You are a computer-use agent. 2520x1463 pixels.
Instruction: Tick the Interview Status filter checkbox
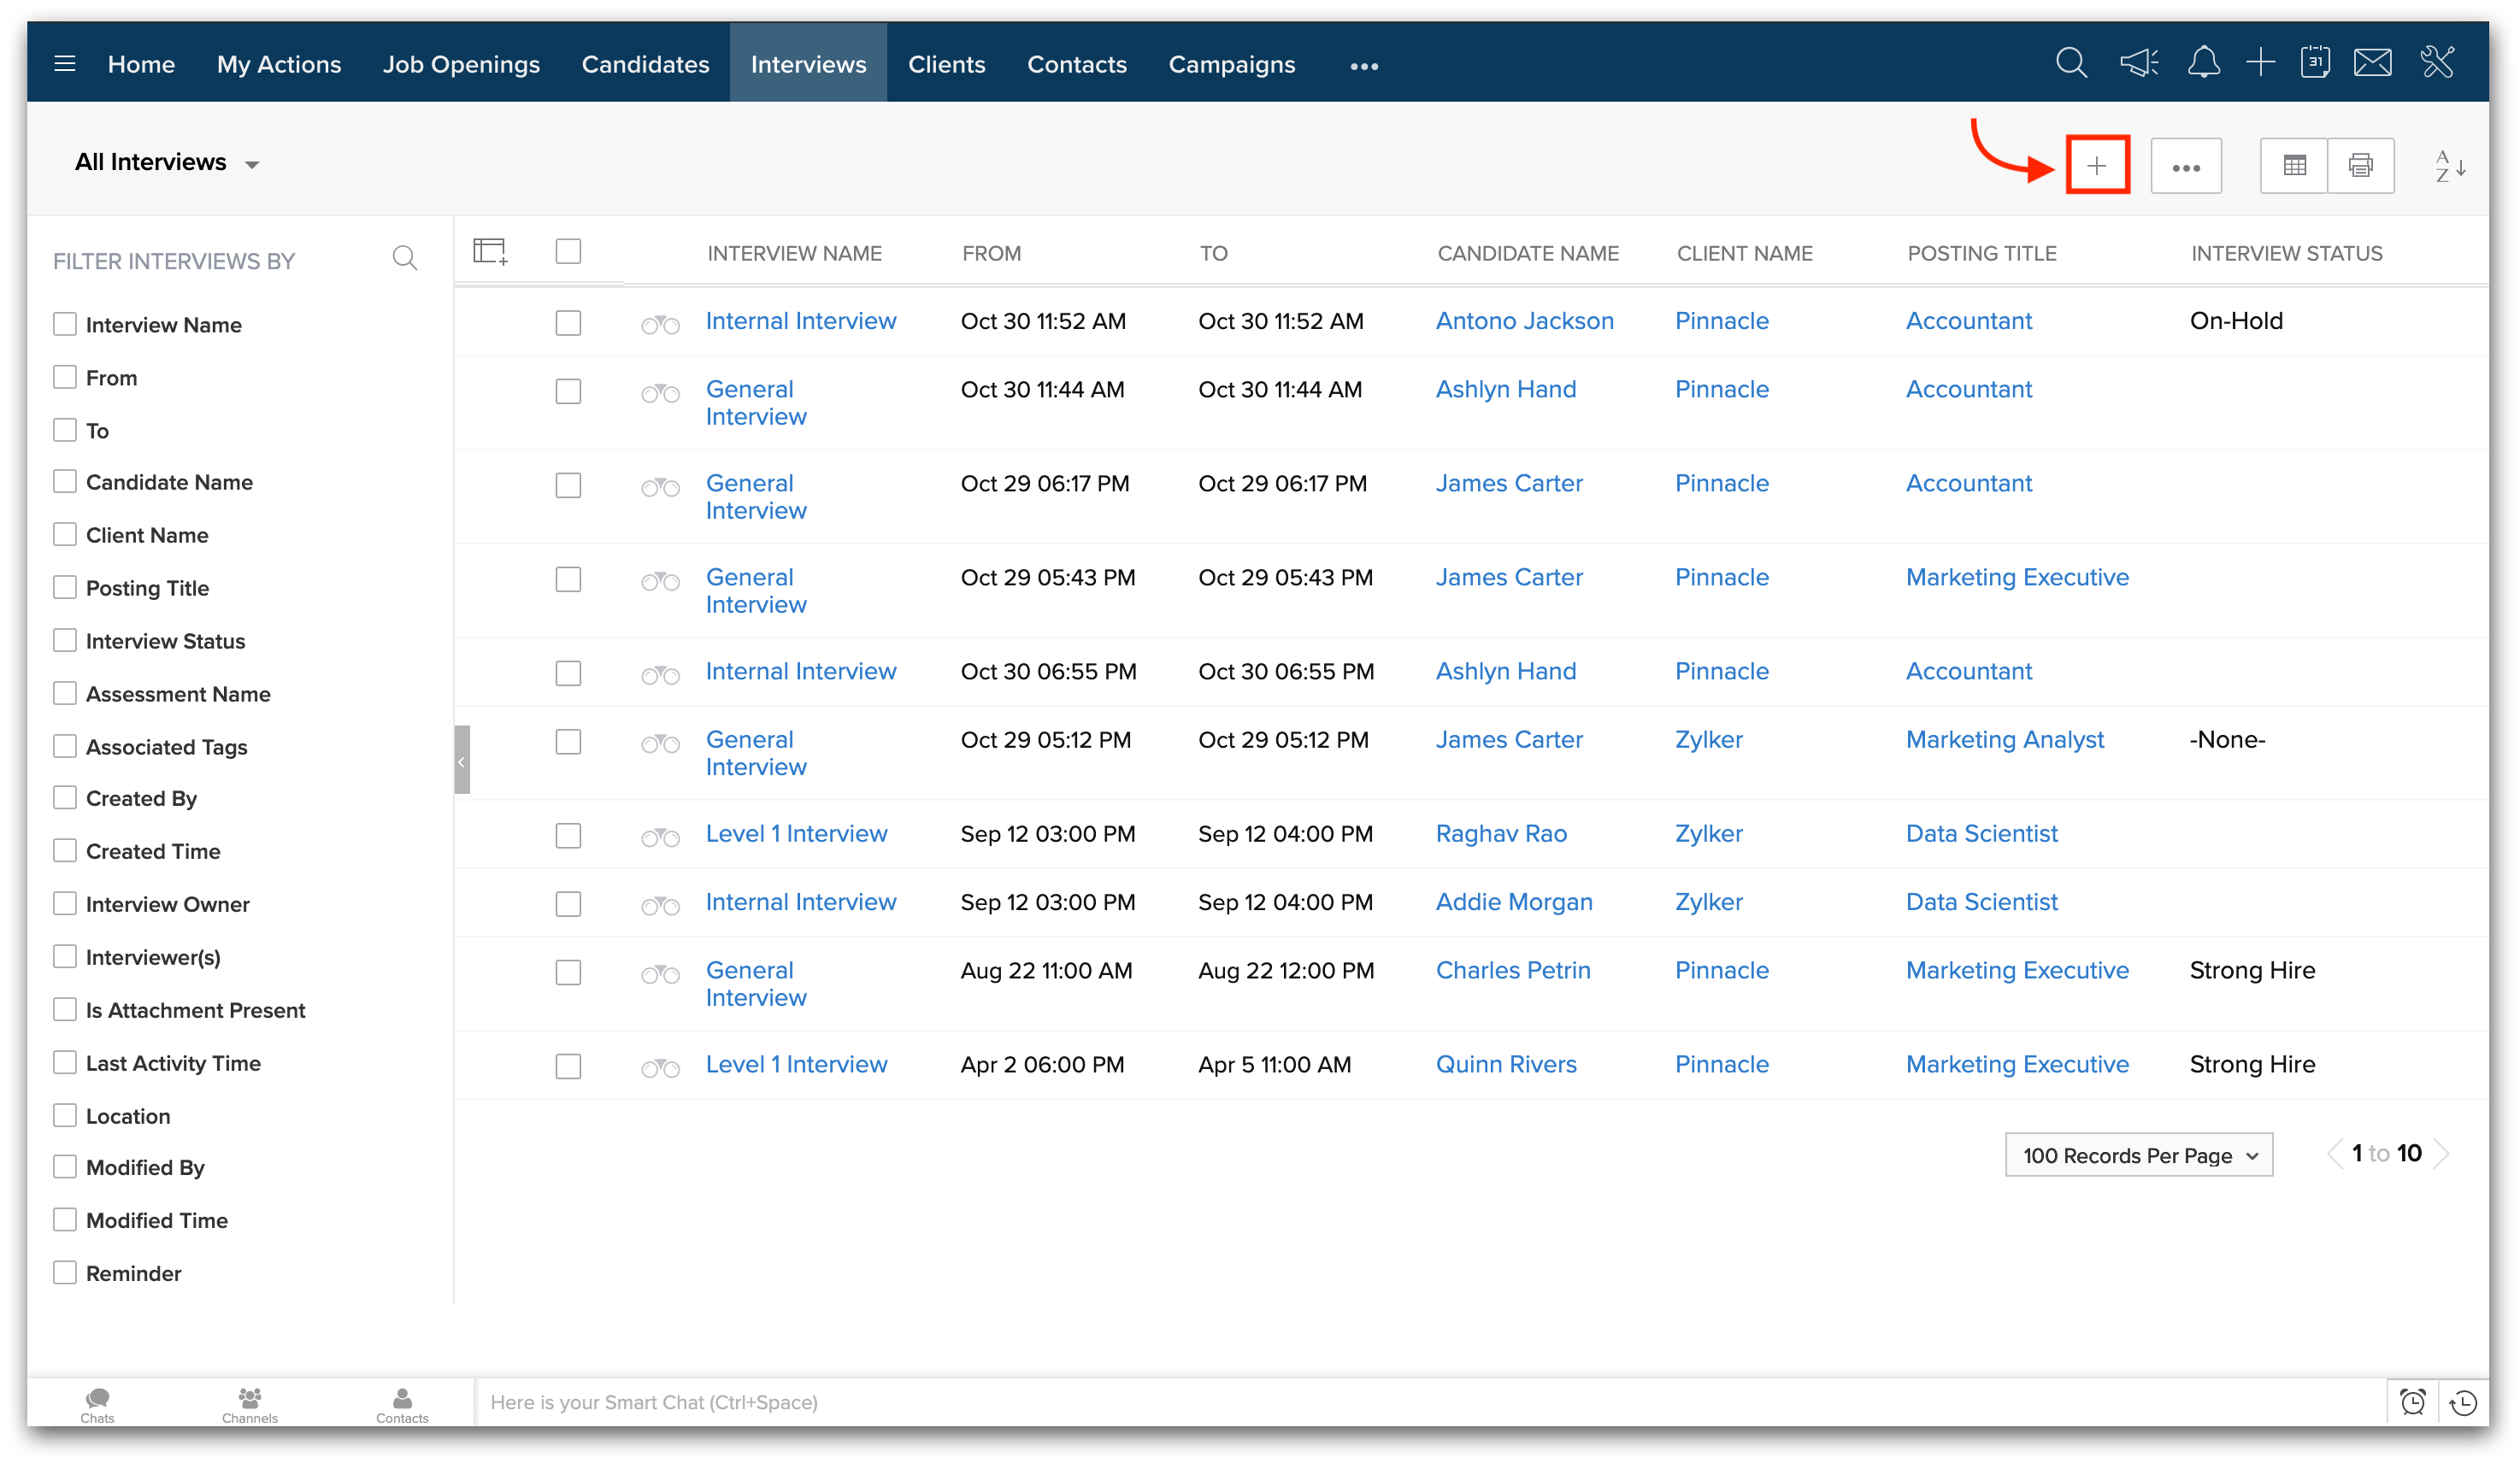pos(65,640)
